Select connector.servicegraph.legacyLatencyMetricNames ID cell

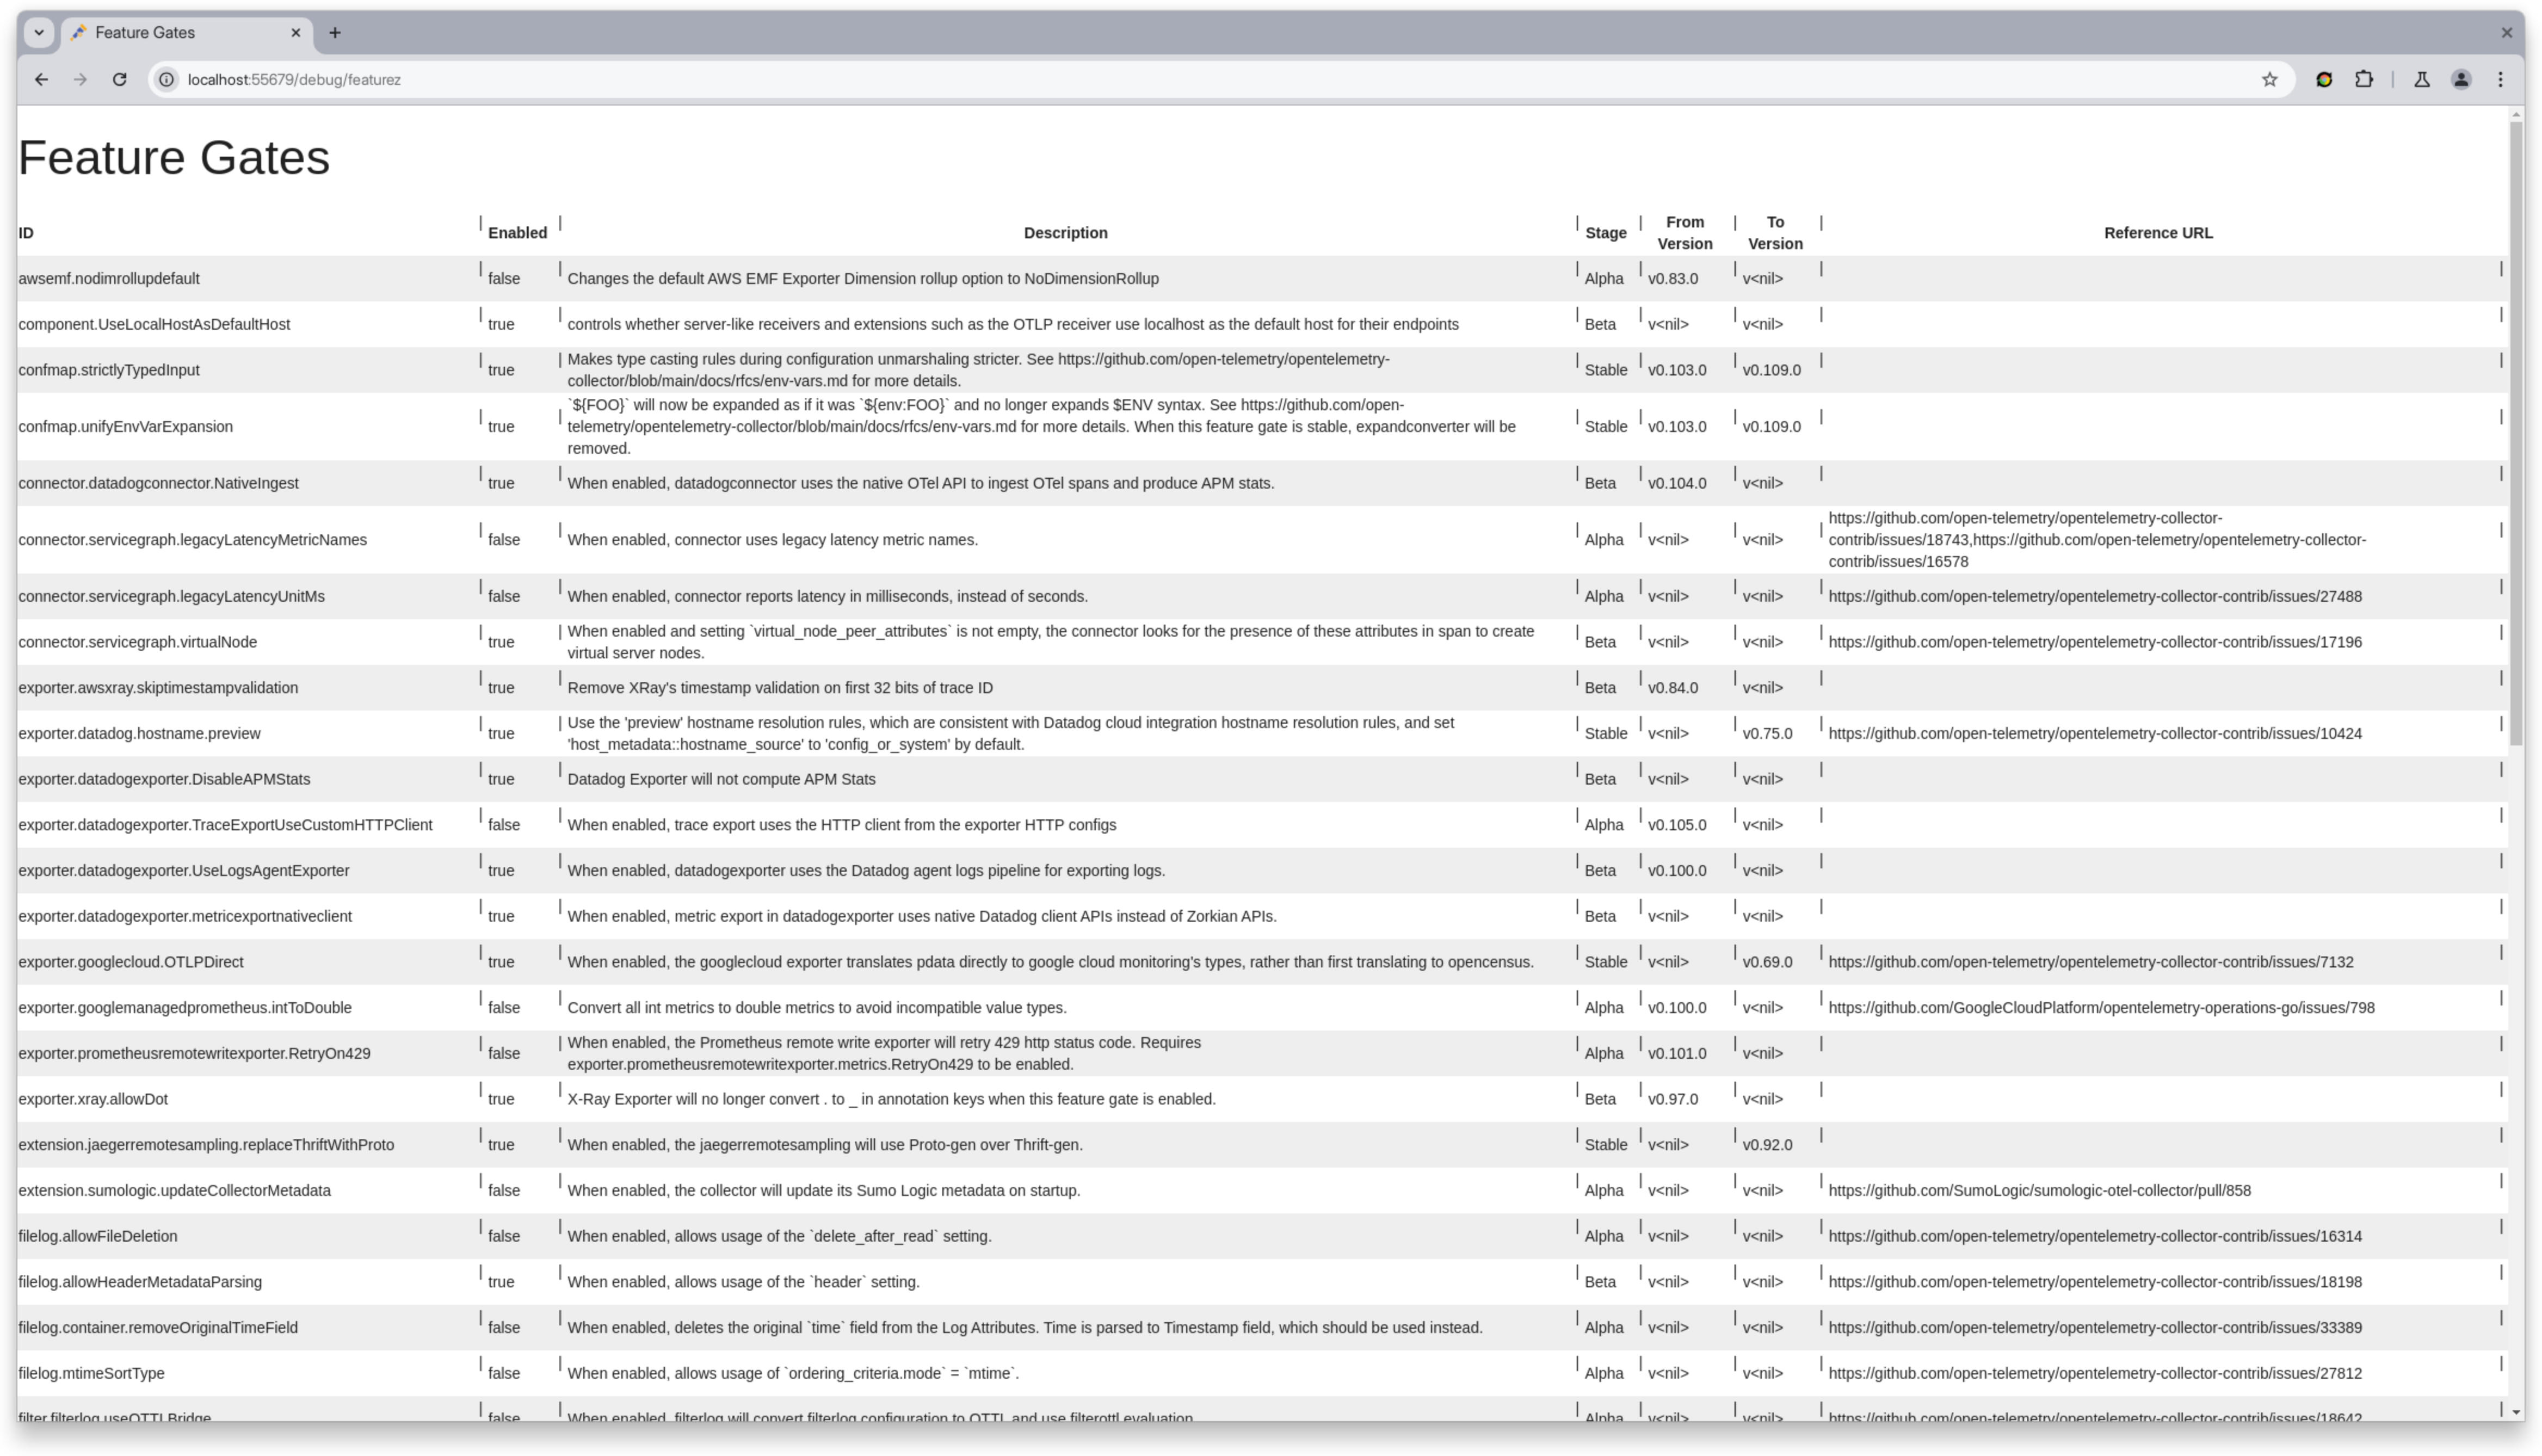192,540
